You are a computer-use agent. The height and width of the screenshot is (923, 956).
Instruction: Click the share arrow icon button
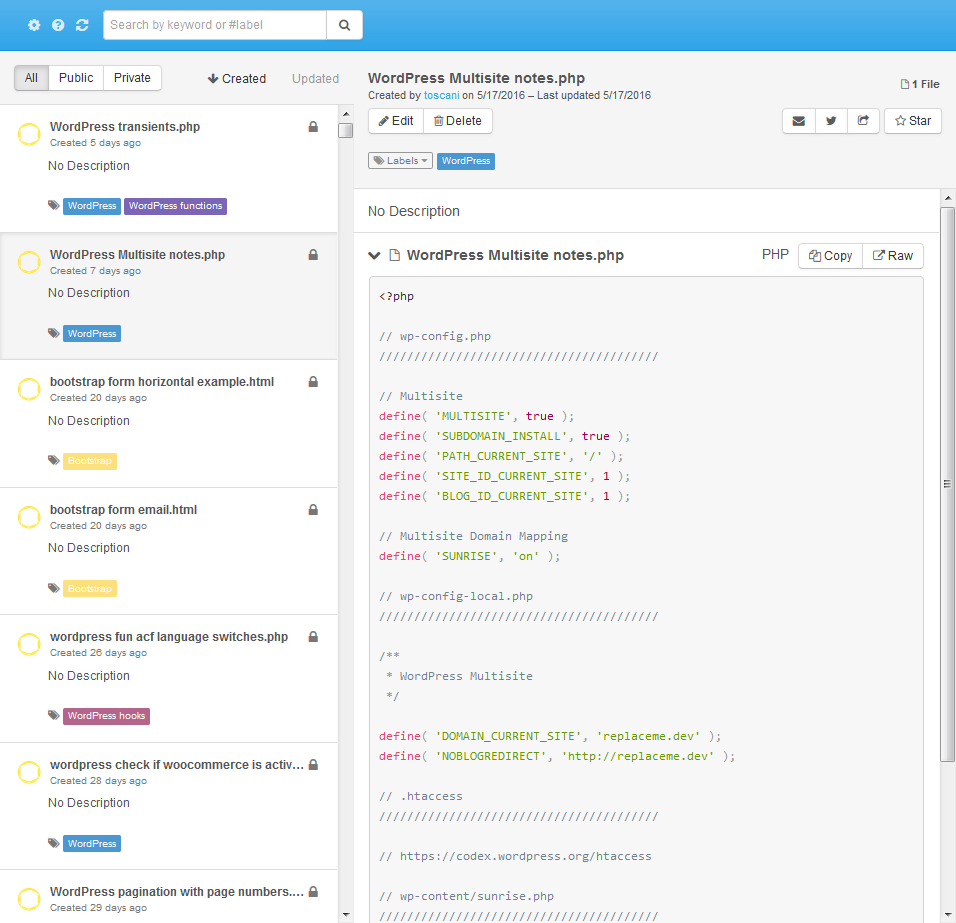pyautogui.click(x=863, y=121)
